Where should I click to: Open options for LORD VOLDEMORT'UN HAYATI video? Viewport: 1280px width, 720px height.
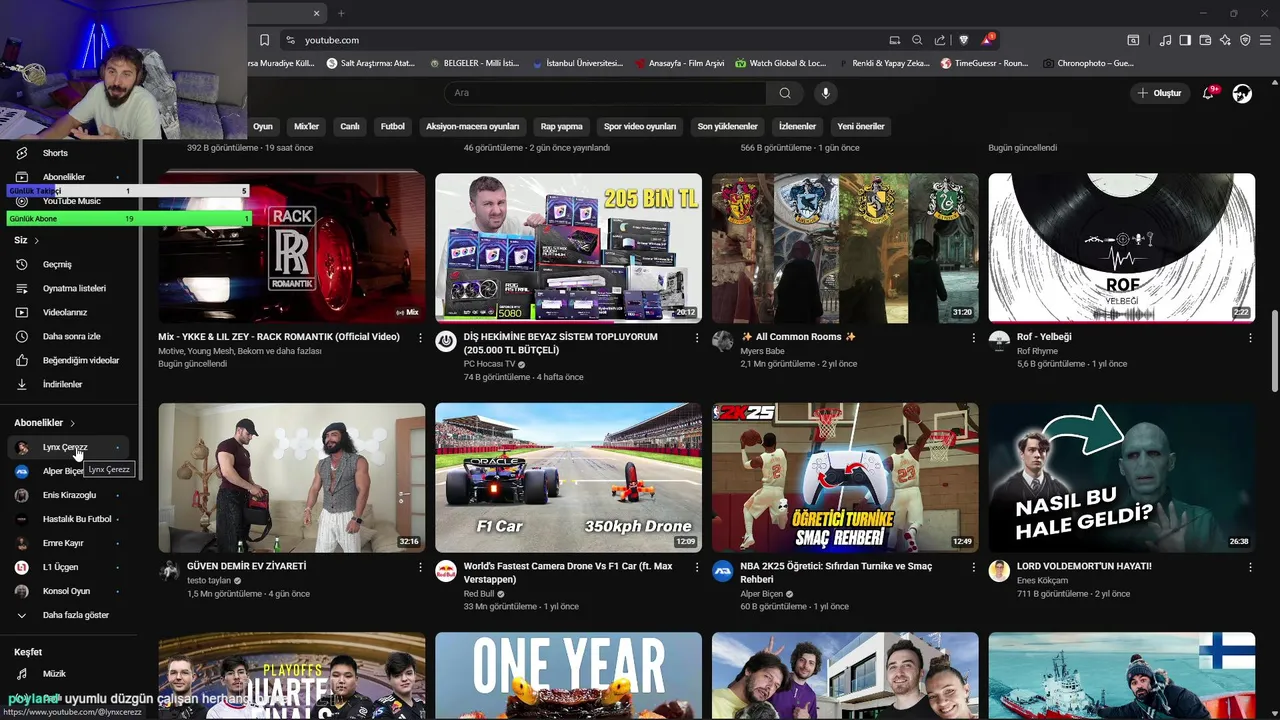[1250, 567]
